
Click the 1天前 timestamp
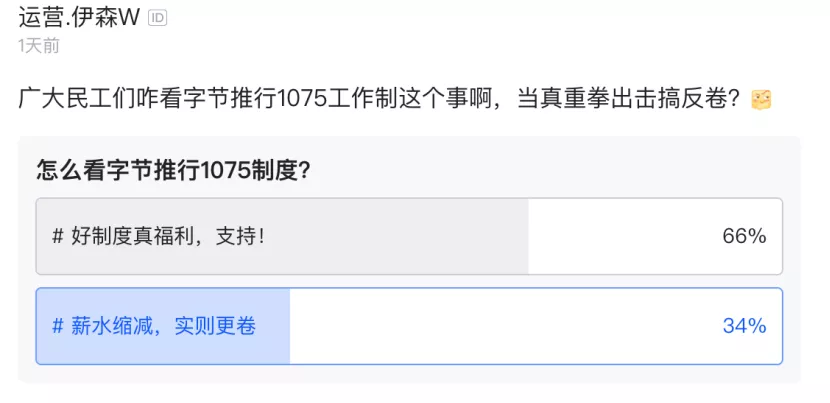click(x=39, y=46)
